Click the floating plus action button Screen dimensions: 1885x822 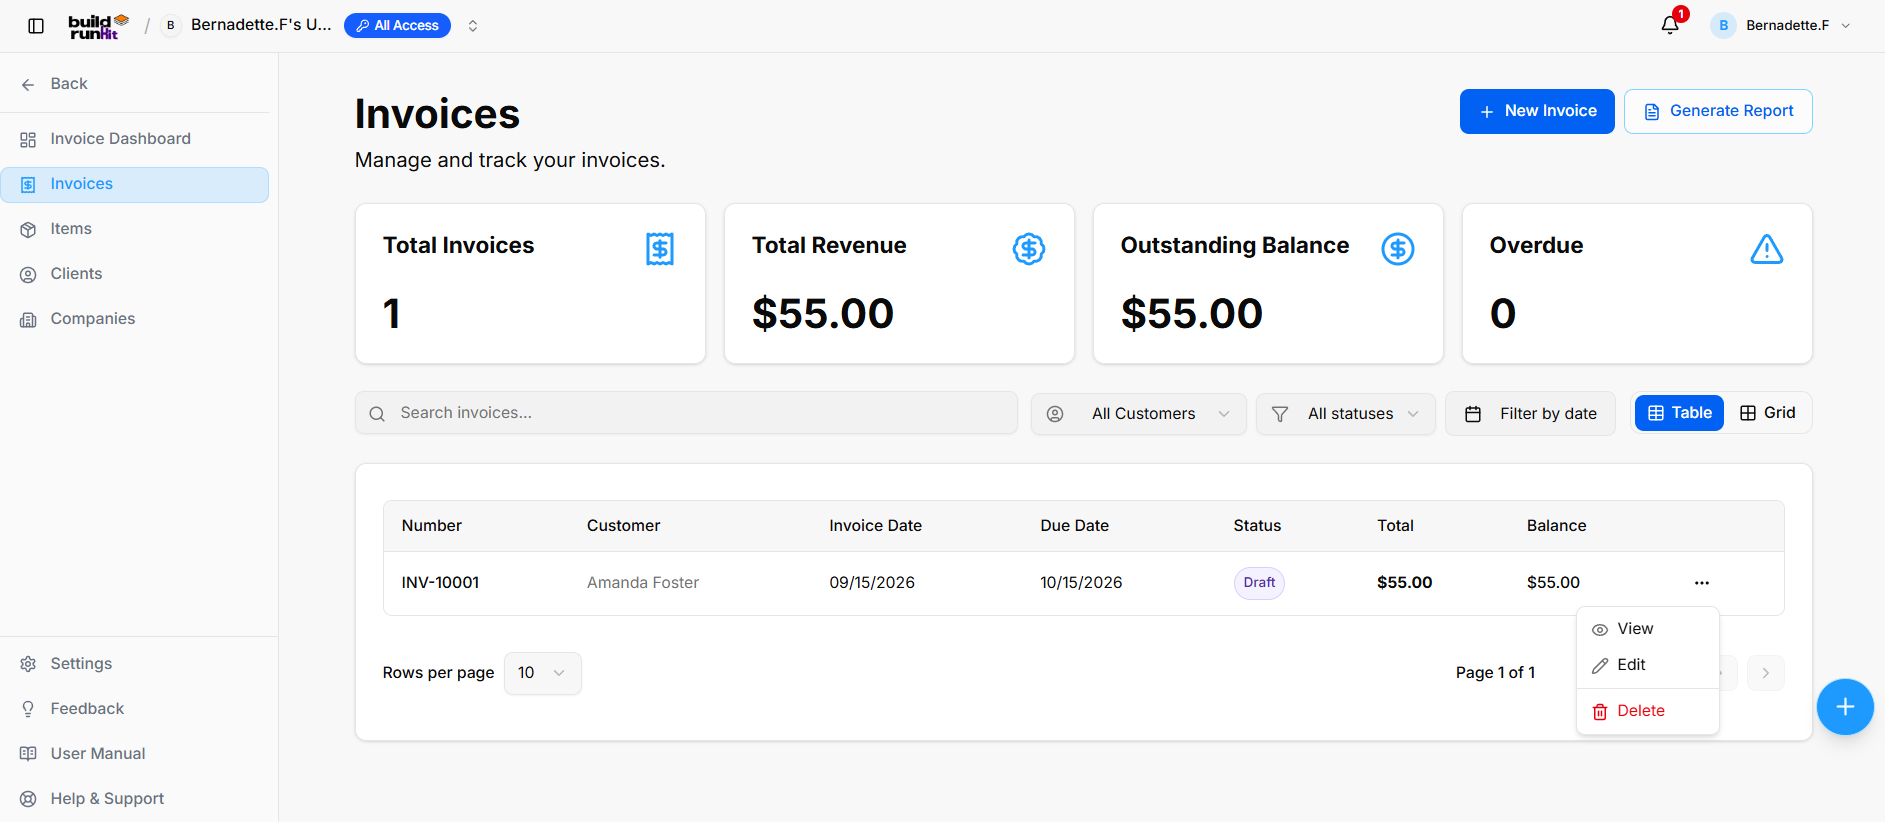pos(1845,707)
